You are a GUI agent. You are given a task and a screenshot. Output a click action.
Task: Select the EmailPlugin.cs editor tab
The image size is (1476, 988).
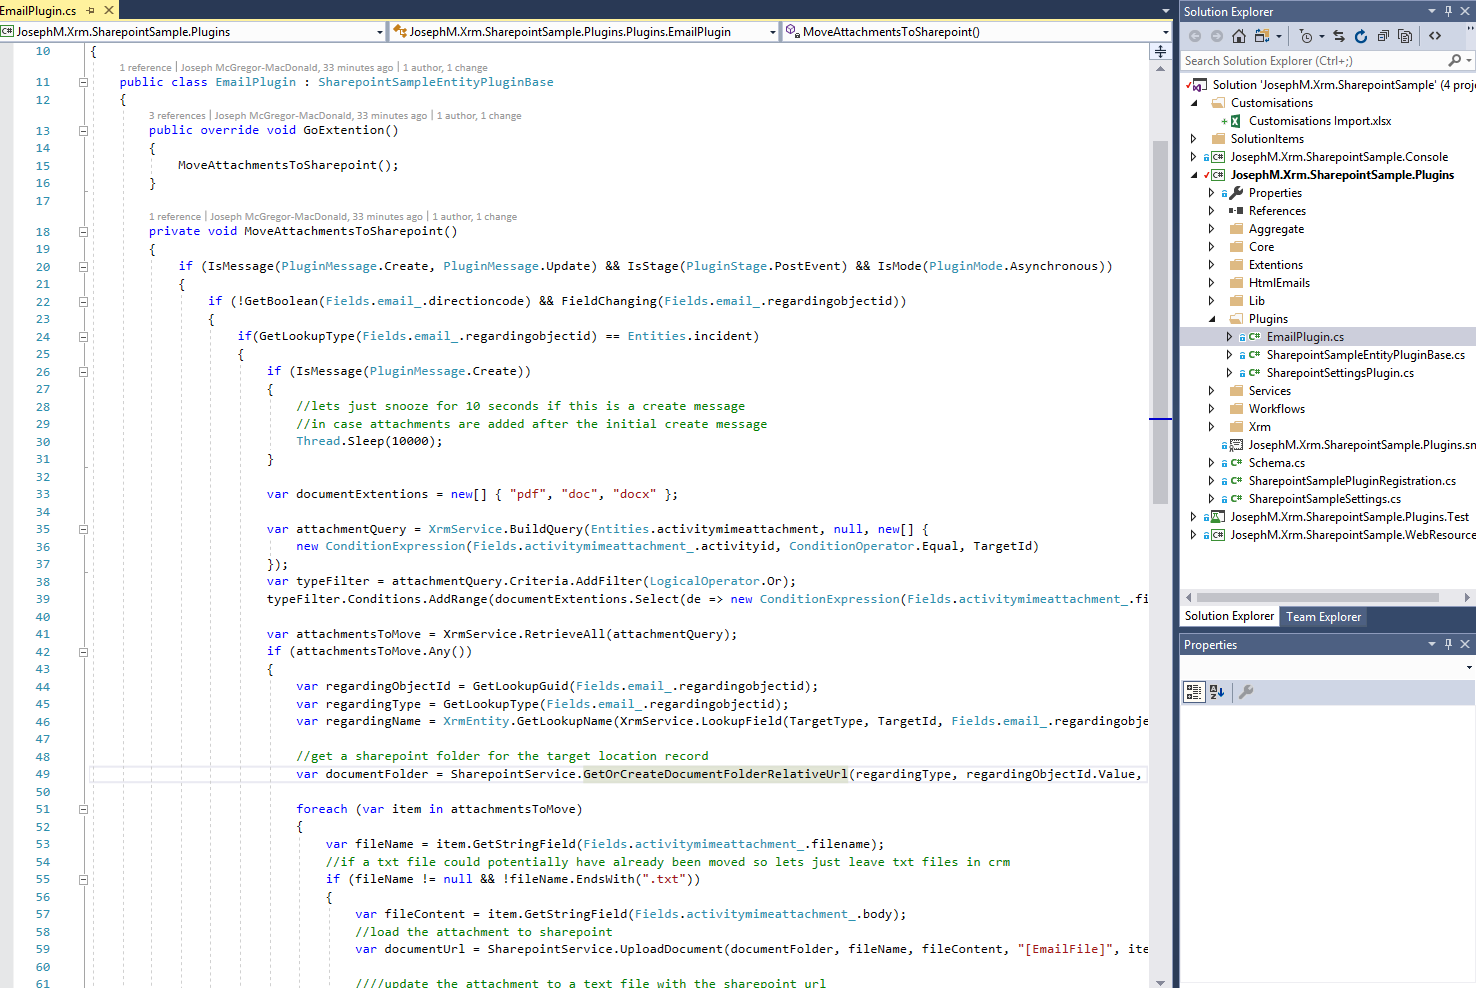(x=40, y=10)
